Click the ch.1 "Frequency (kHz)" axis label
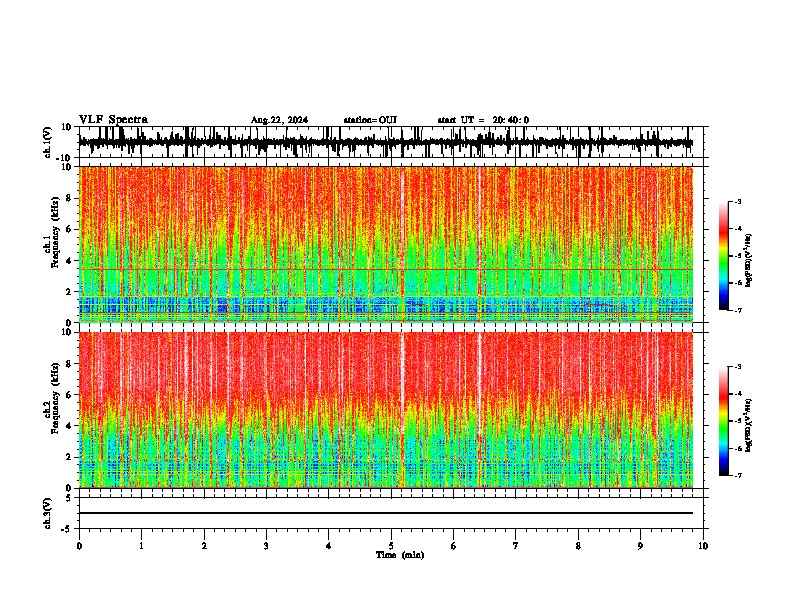792x612 pixels. (x=55, y=233)
